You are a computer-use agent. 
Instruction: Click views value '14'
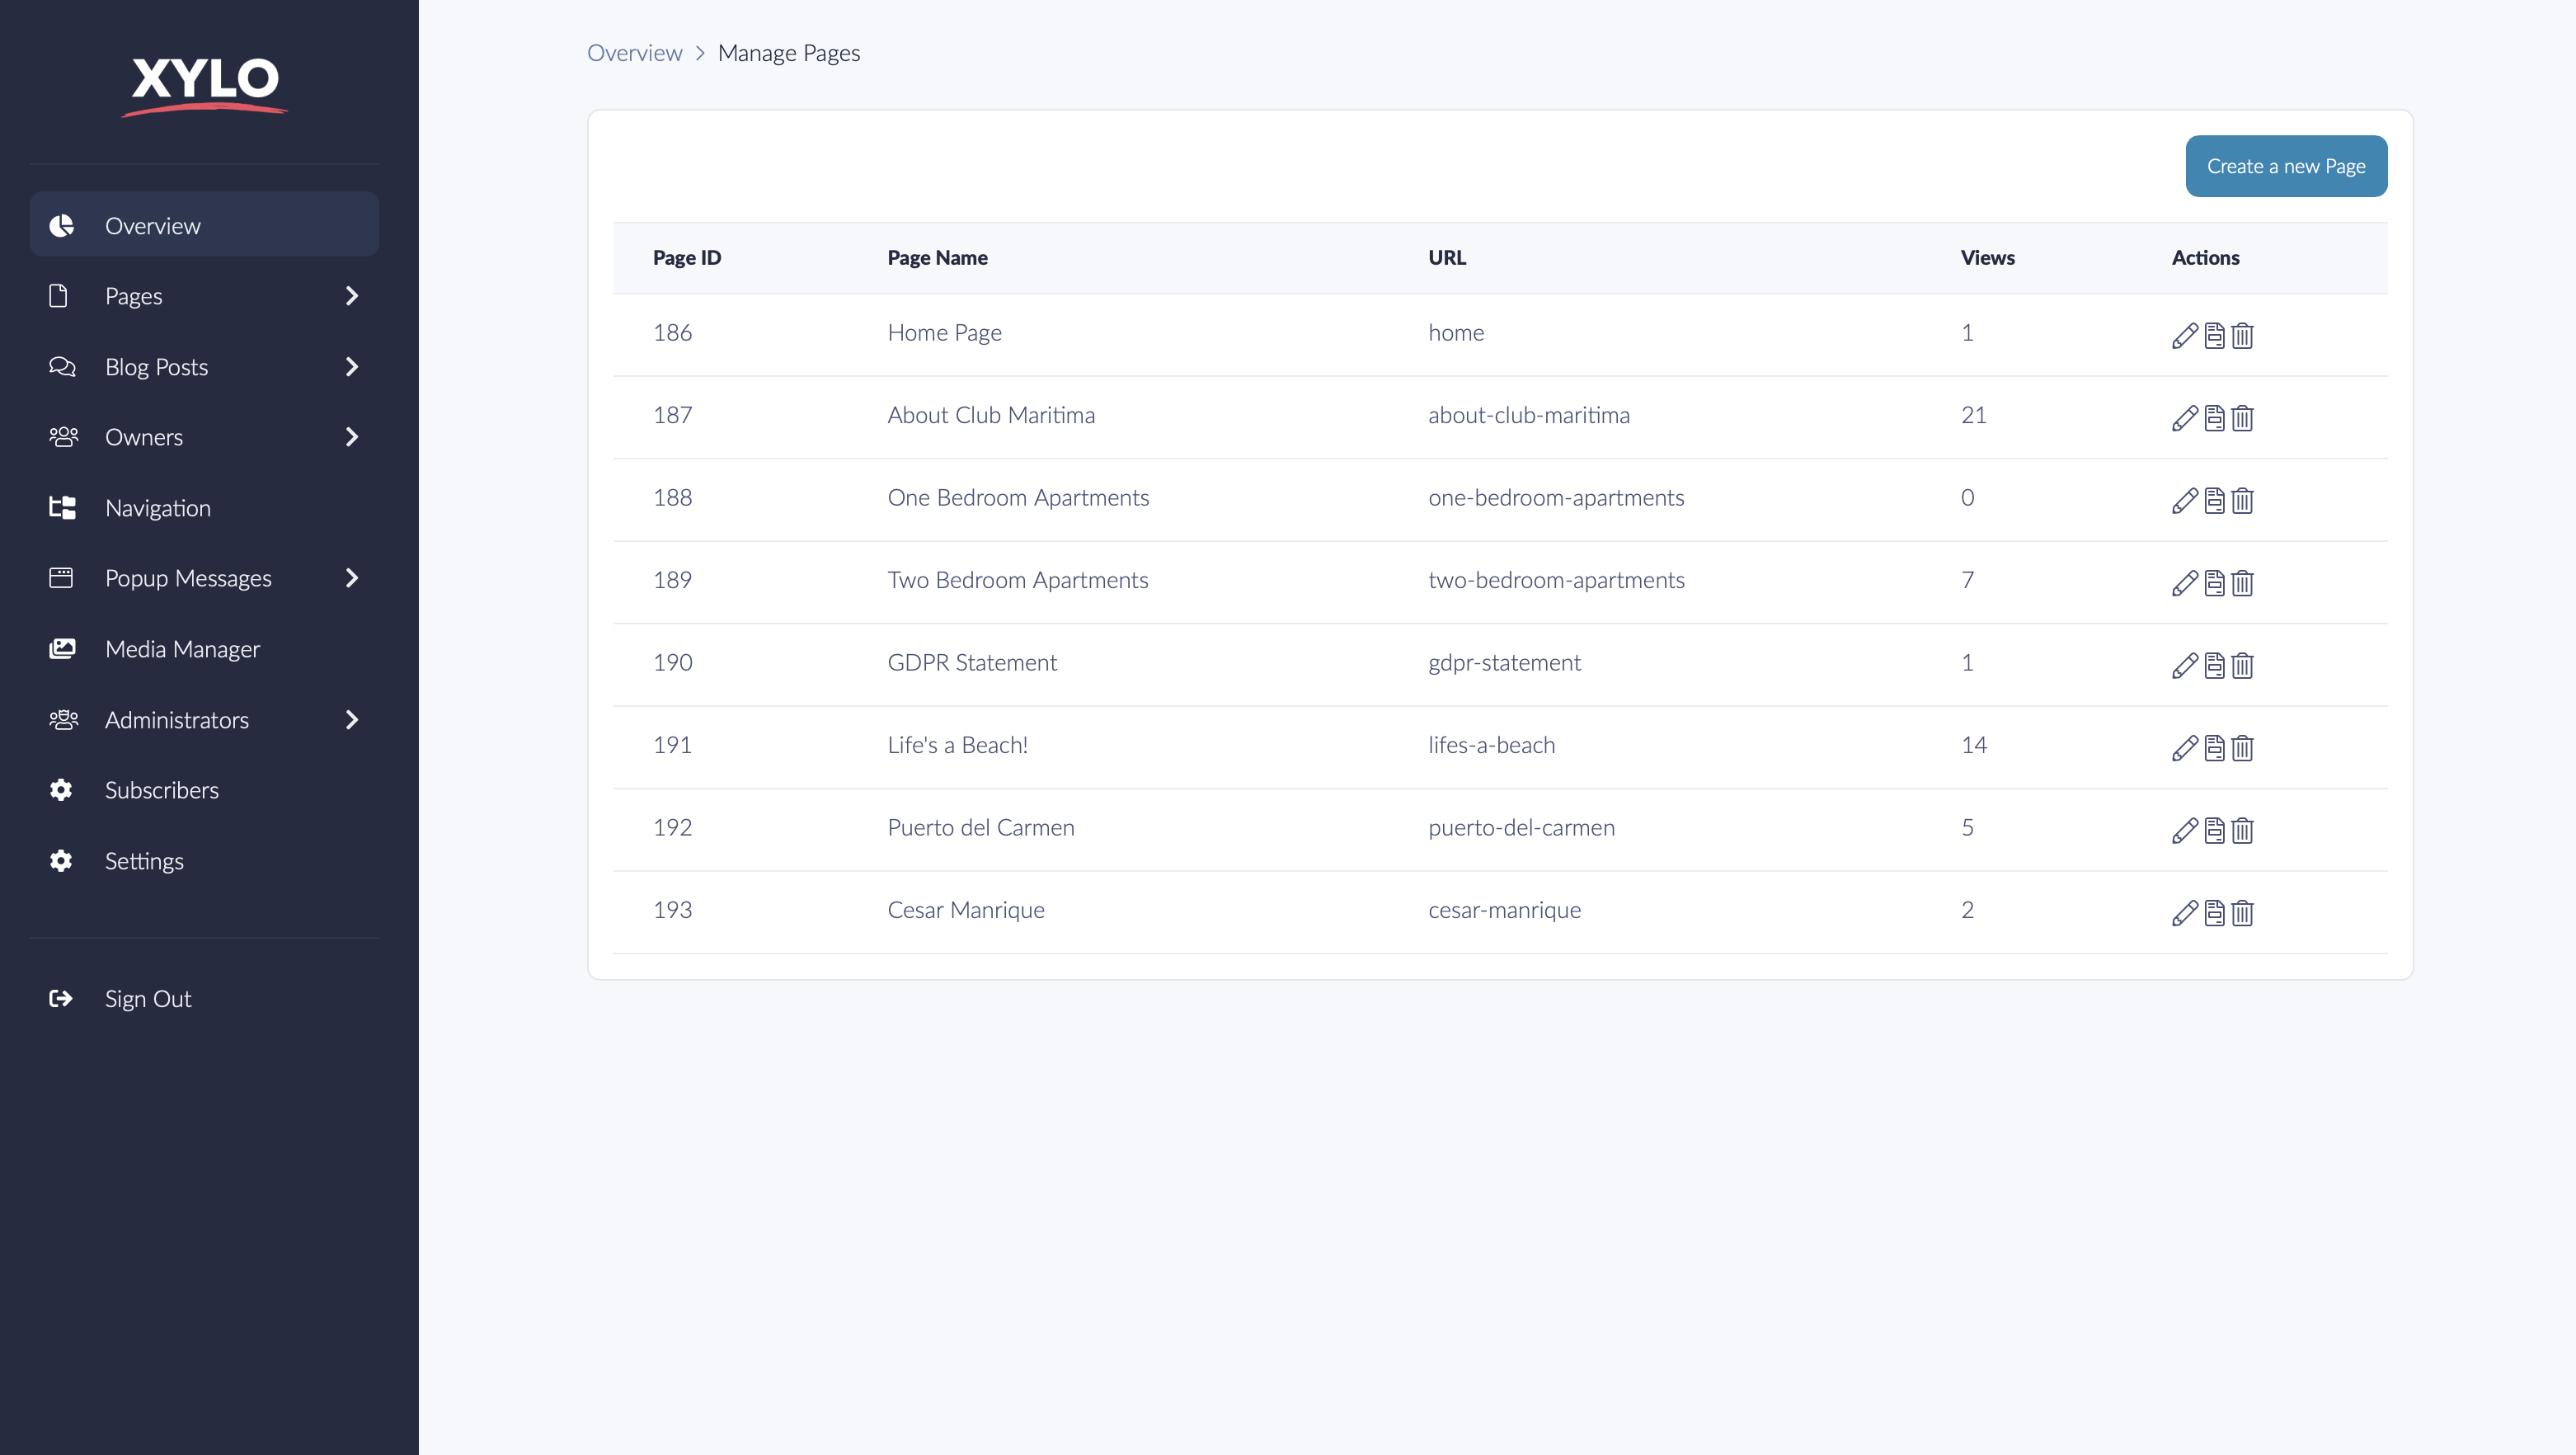(1973, 745)
